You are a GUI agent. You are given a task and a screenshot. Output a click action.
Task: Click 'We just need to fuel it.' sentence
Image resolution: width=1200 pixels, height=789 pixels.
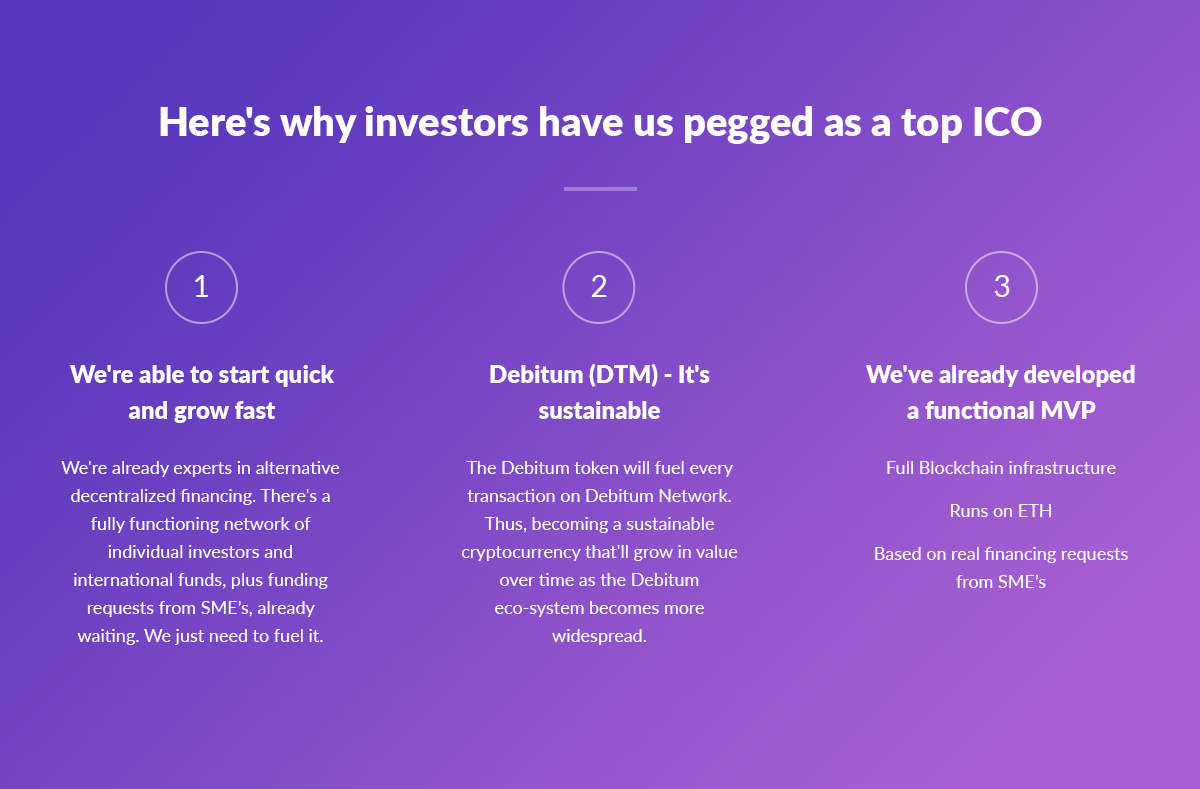pyautogui.click(x=234, y=636)
